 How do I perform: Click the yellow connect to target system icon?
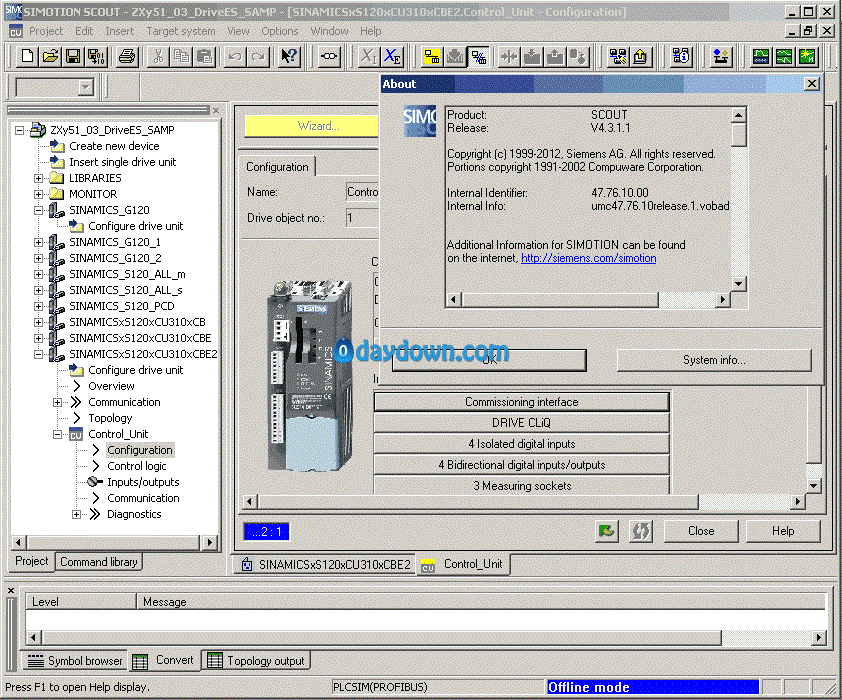432,56
